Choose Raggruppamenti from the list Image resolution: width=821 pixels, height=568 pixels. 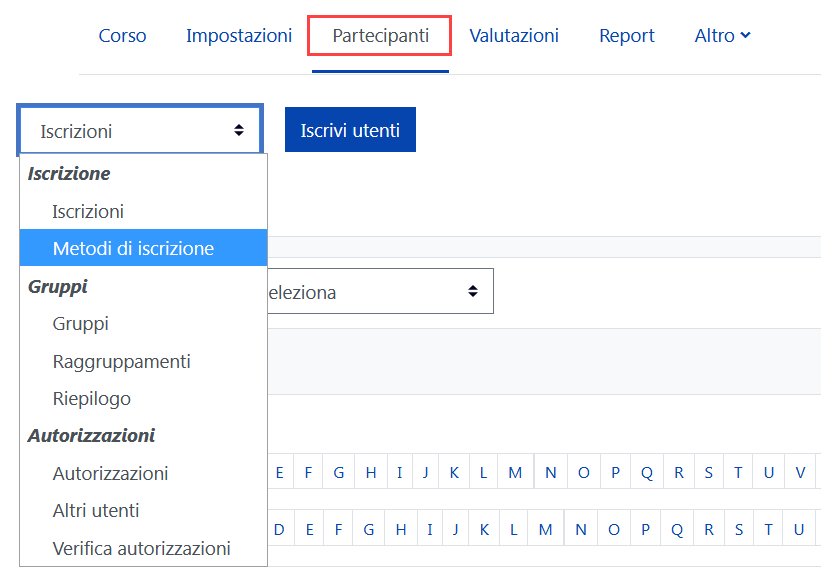(x=143, y=361)
